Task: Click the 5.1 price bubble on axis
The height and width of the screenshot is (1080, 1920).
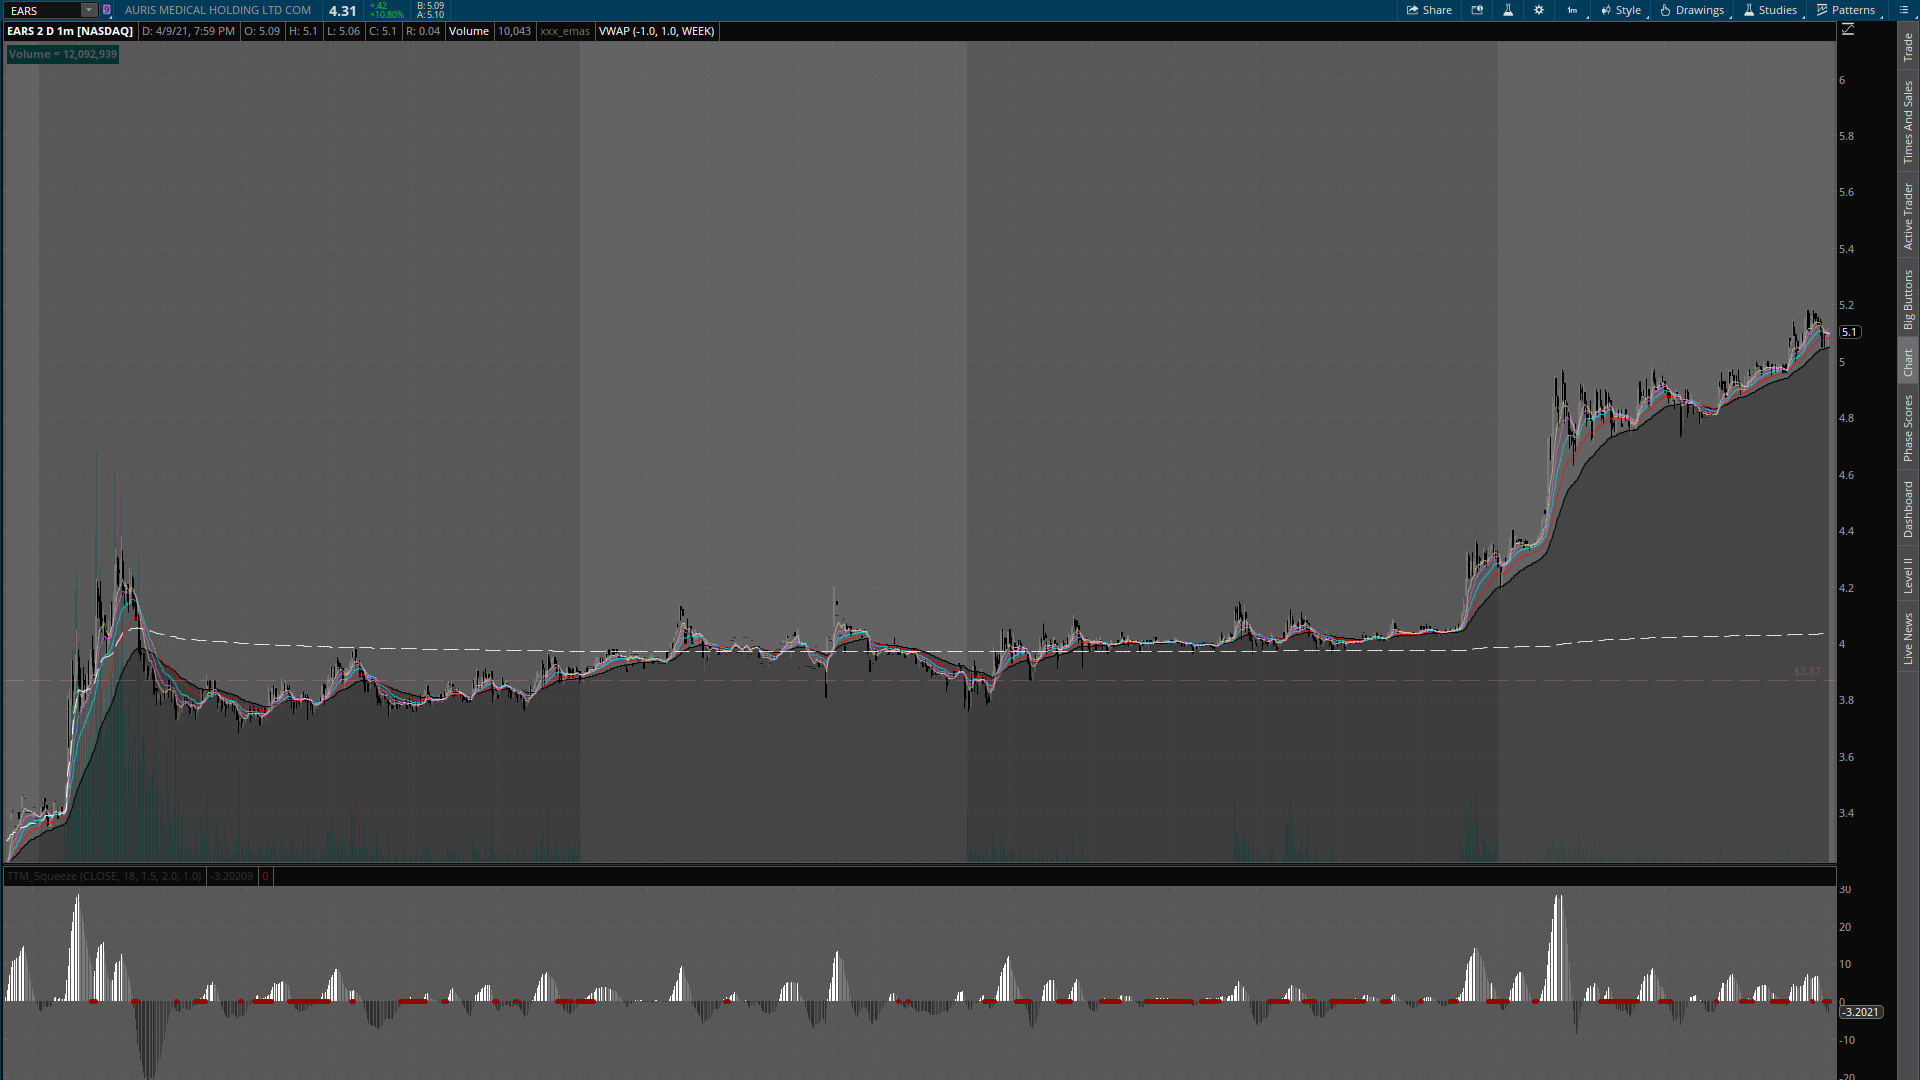Action: [x=1849, y=332]
